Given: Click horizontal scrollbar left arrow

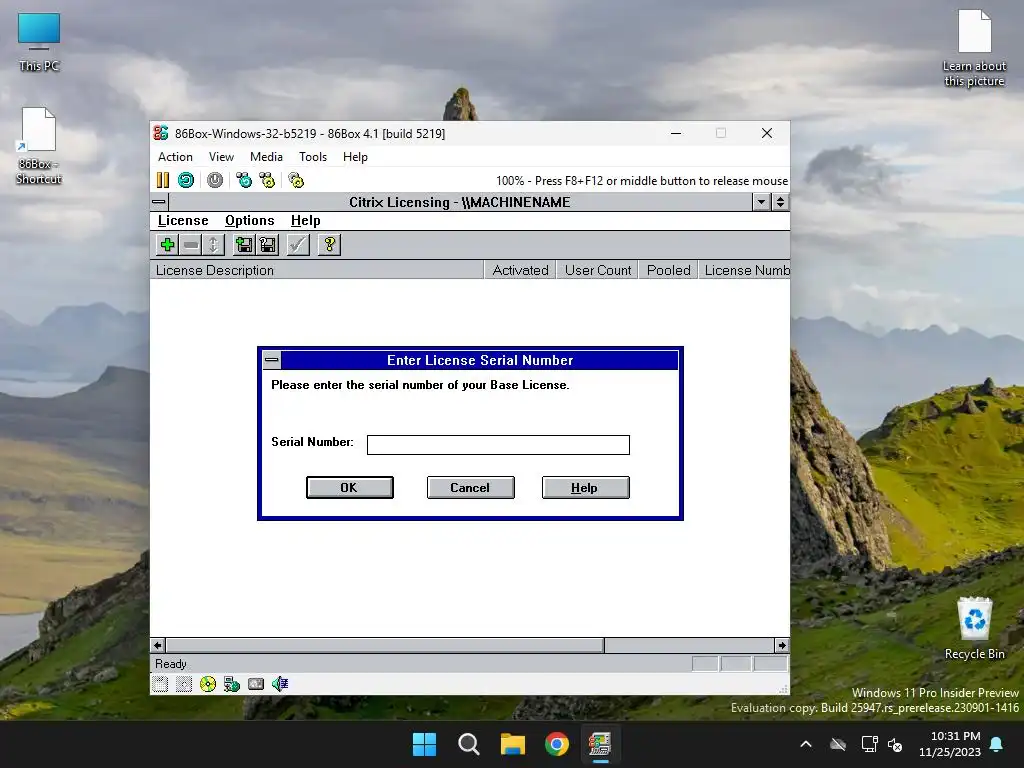Looking at the screenshot, I should 157,645.
